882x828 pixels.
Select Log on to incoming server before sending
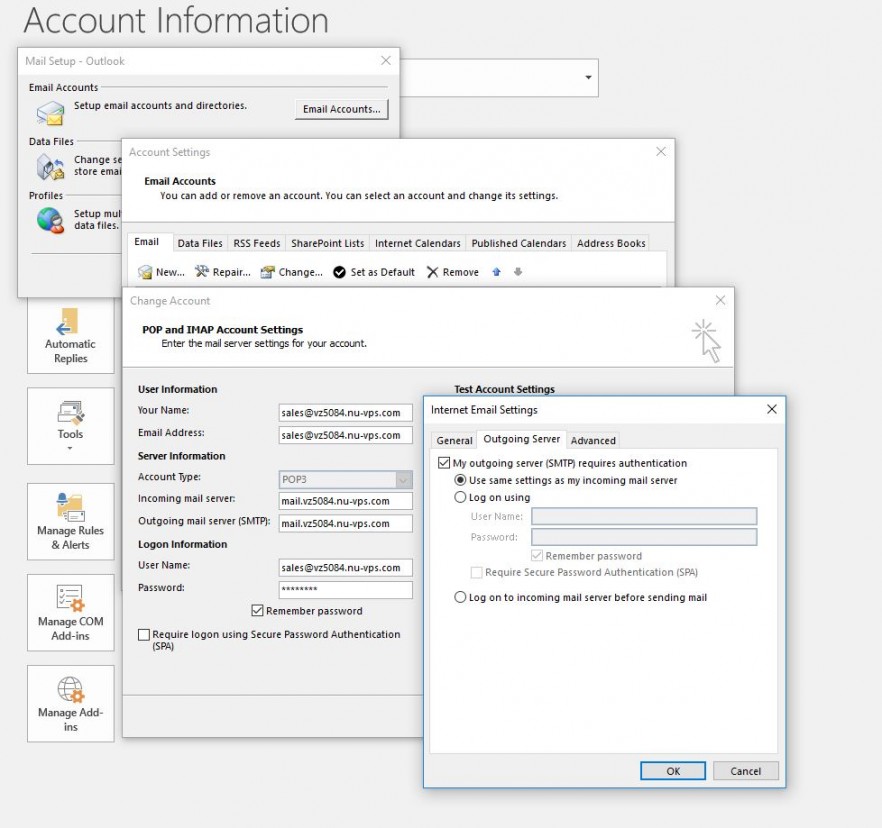(x=460, y=597)
